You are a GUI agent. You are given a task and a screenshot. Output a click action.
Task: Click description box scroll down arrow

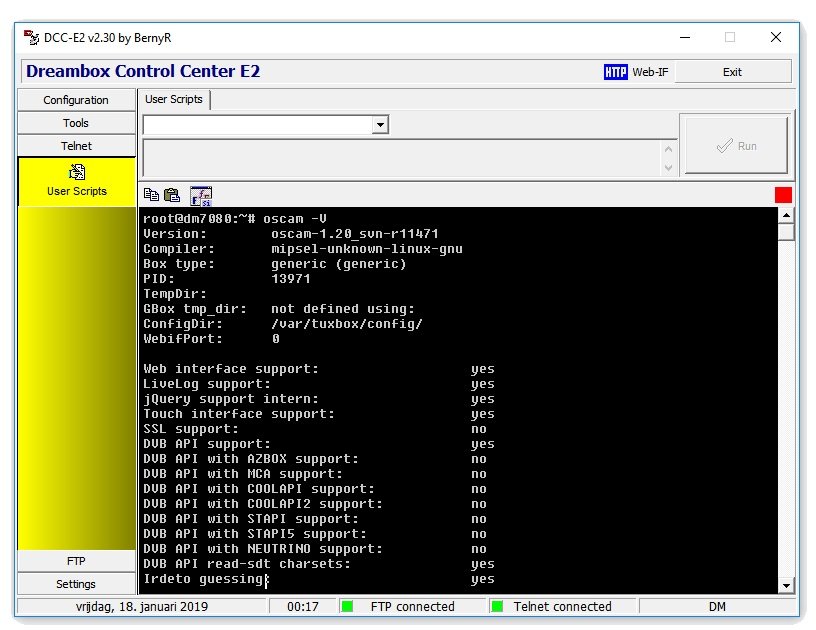(669, 168)
